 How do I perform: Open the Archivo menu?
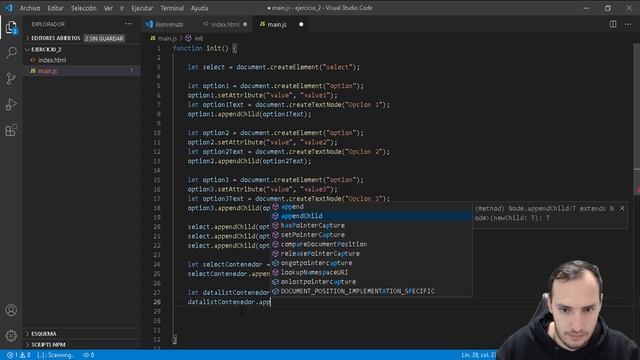(x=30, y=8)
